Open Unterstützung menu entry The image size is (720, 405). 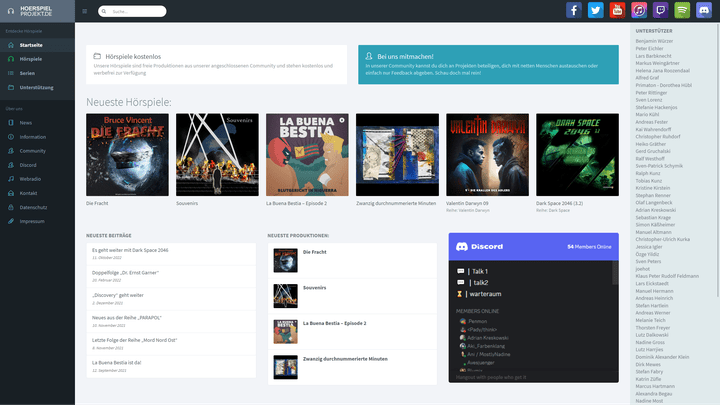pyautogui.click(x=37, y=87)
